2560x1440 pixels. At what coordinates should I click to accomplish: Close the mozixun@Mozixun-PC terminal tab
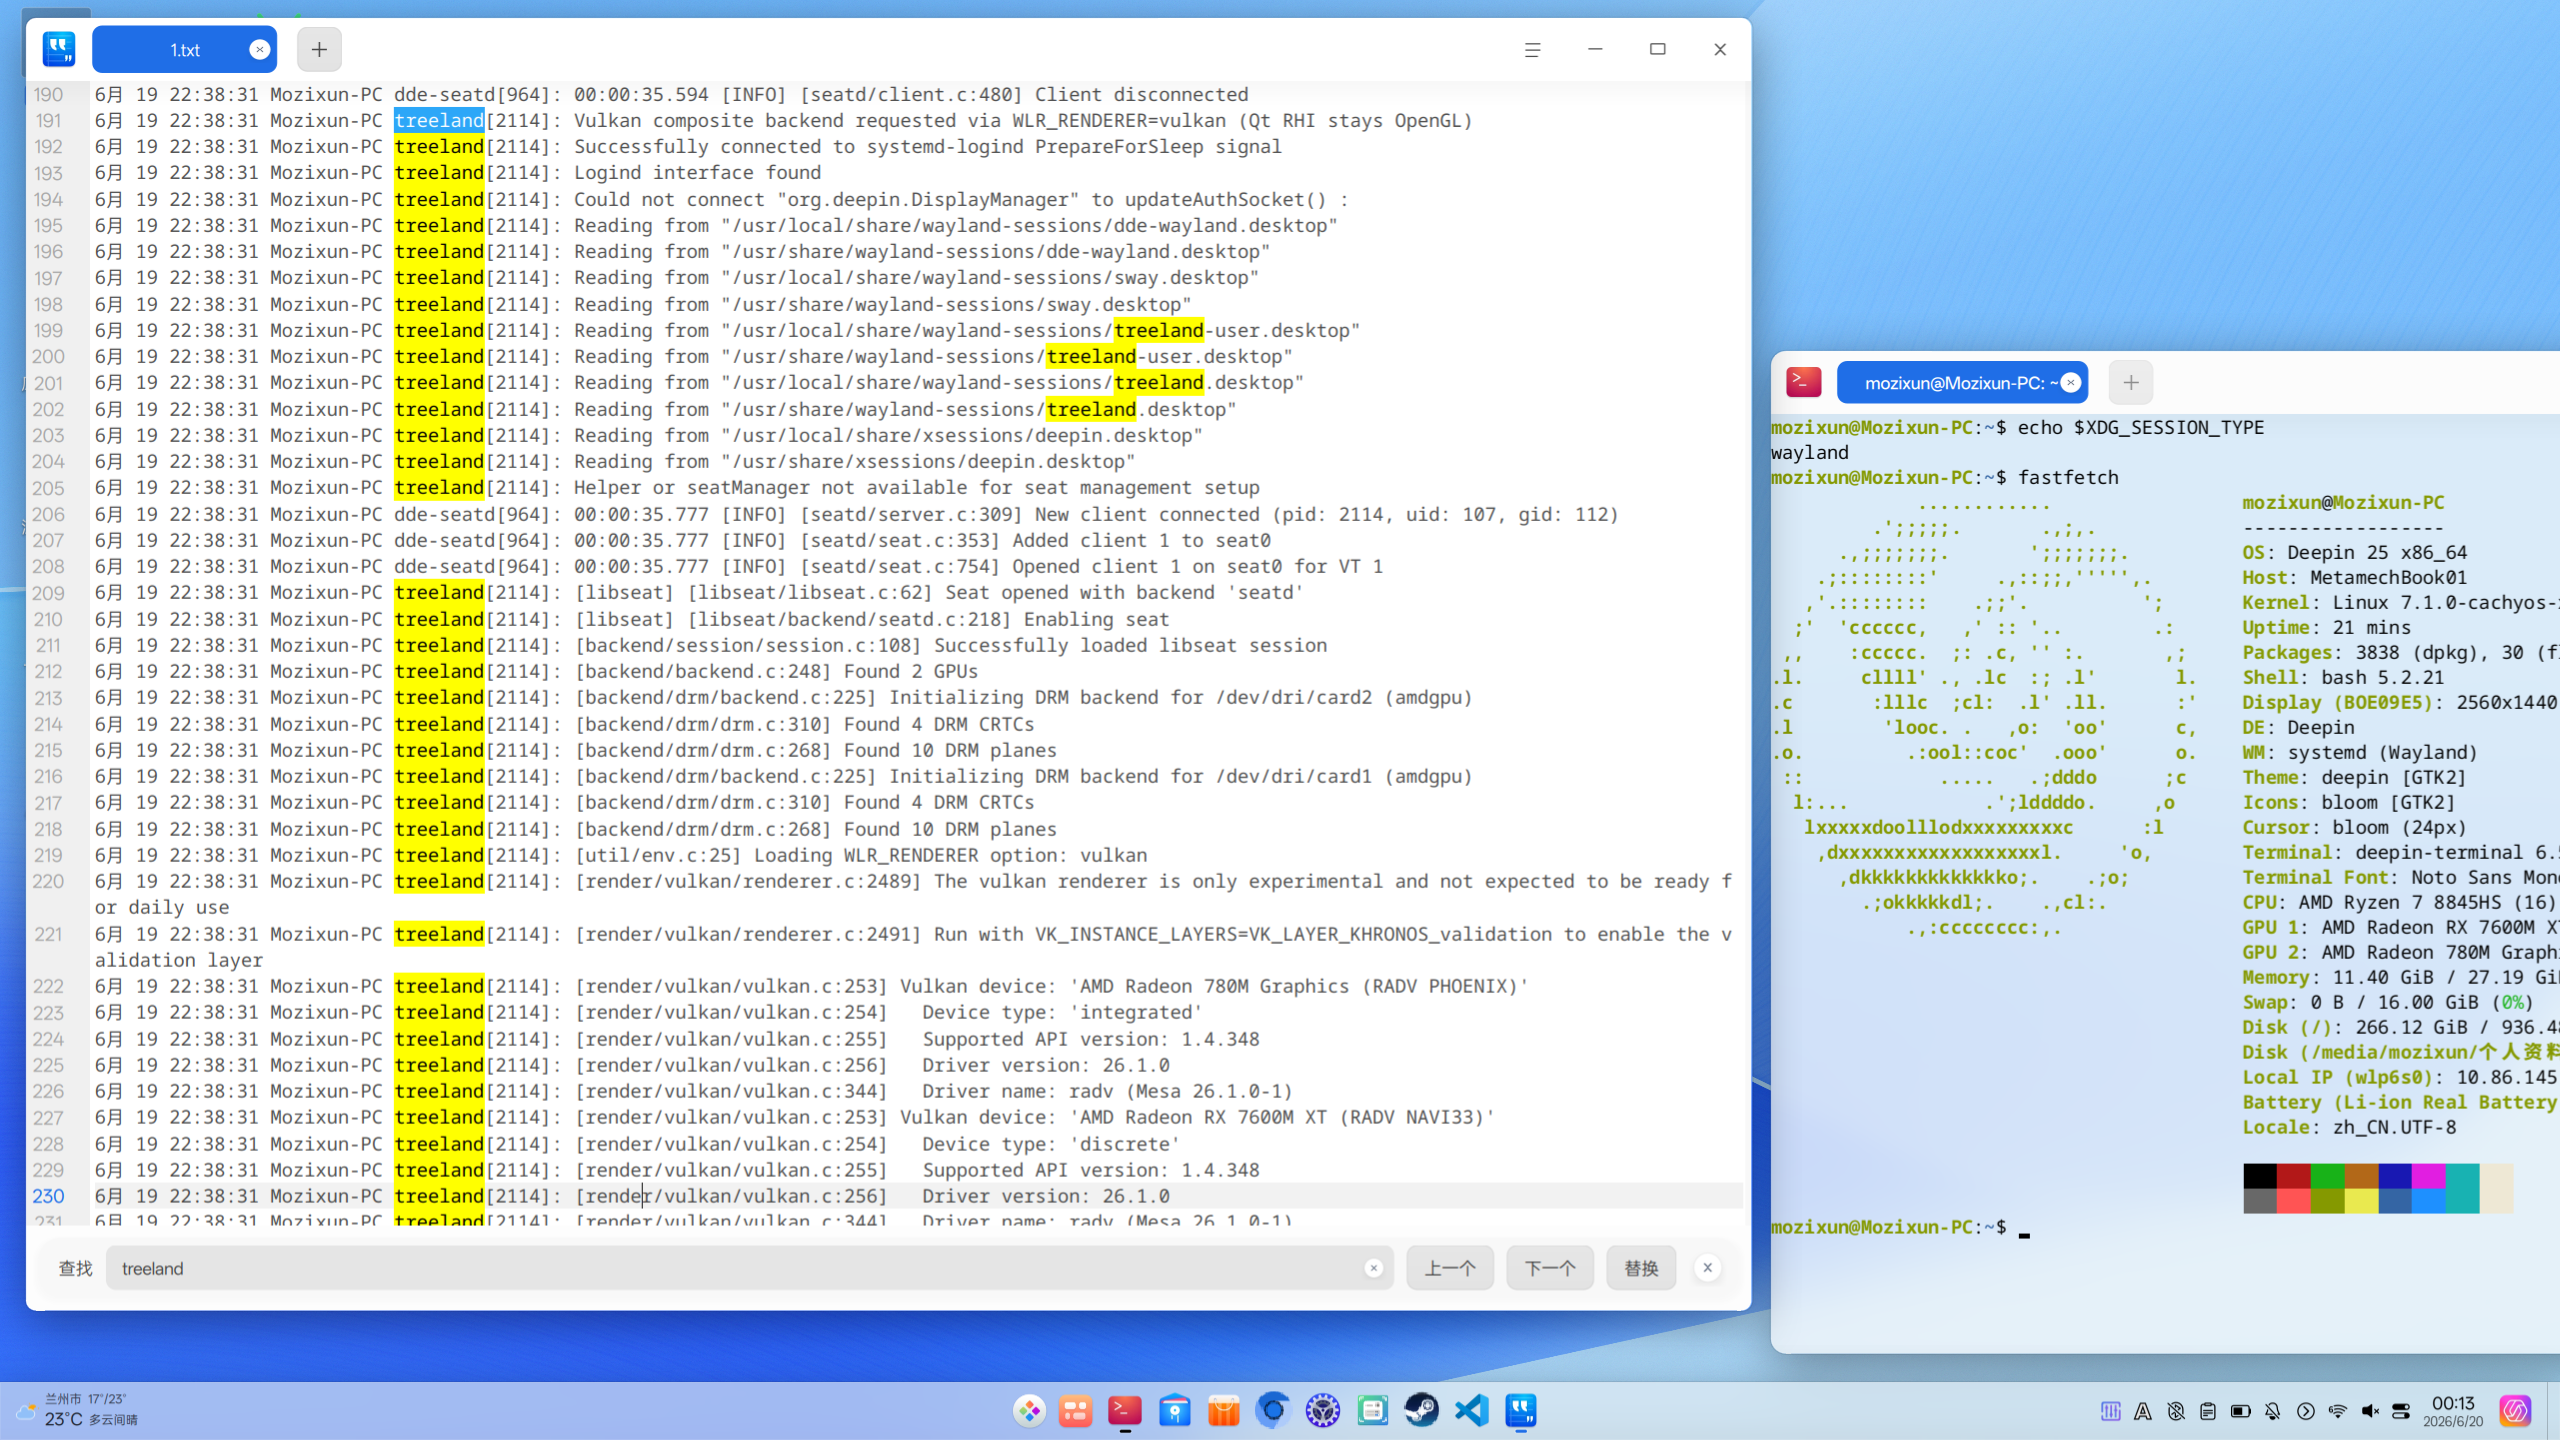pos(2072,382)
